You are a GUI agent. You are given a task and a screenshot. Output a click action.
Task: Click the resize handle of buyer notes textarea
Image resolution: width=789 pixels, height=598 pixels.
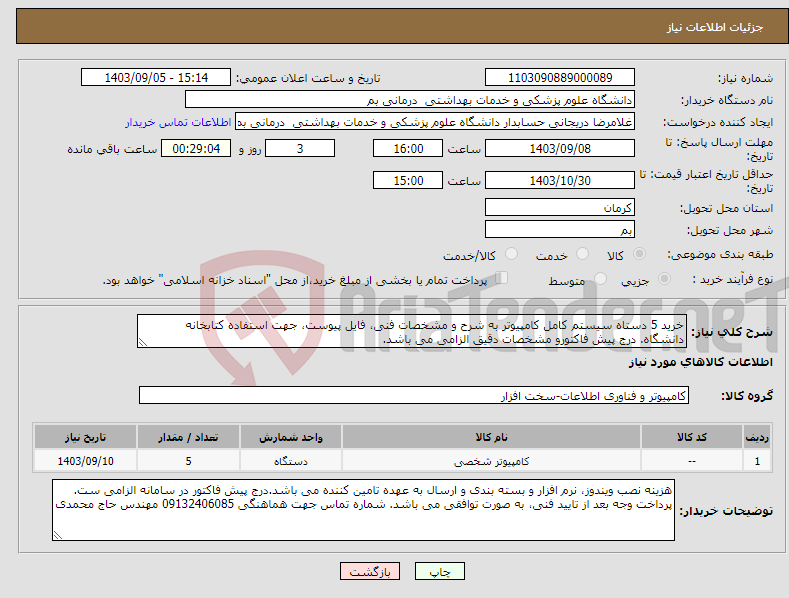click(58, 535)
